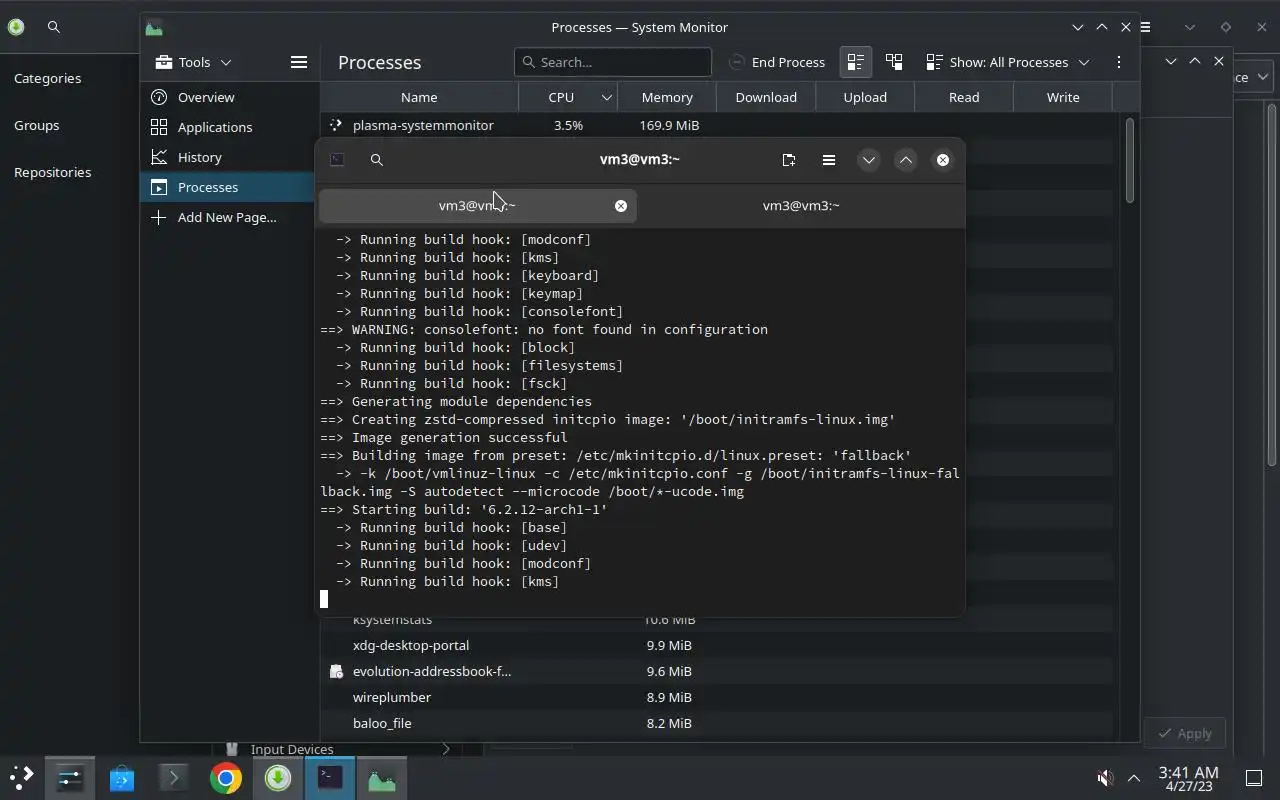1280x800 pixels.
Task: Open clock and calendar 3:41 AM
Action: 1188,778
